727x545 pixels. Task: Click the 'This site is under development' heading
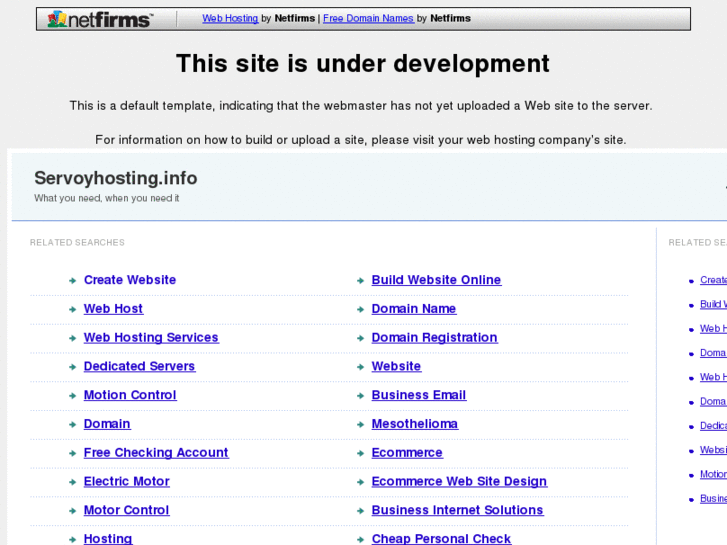click(x=363, y=64)
